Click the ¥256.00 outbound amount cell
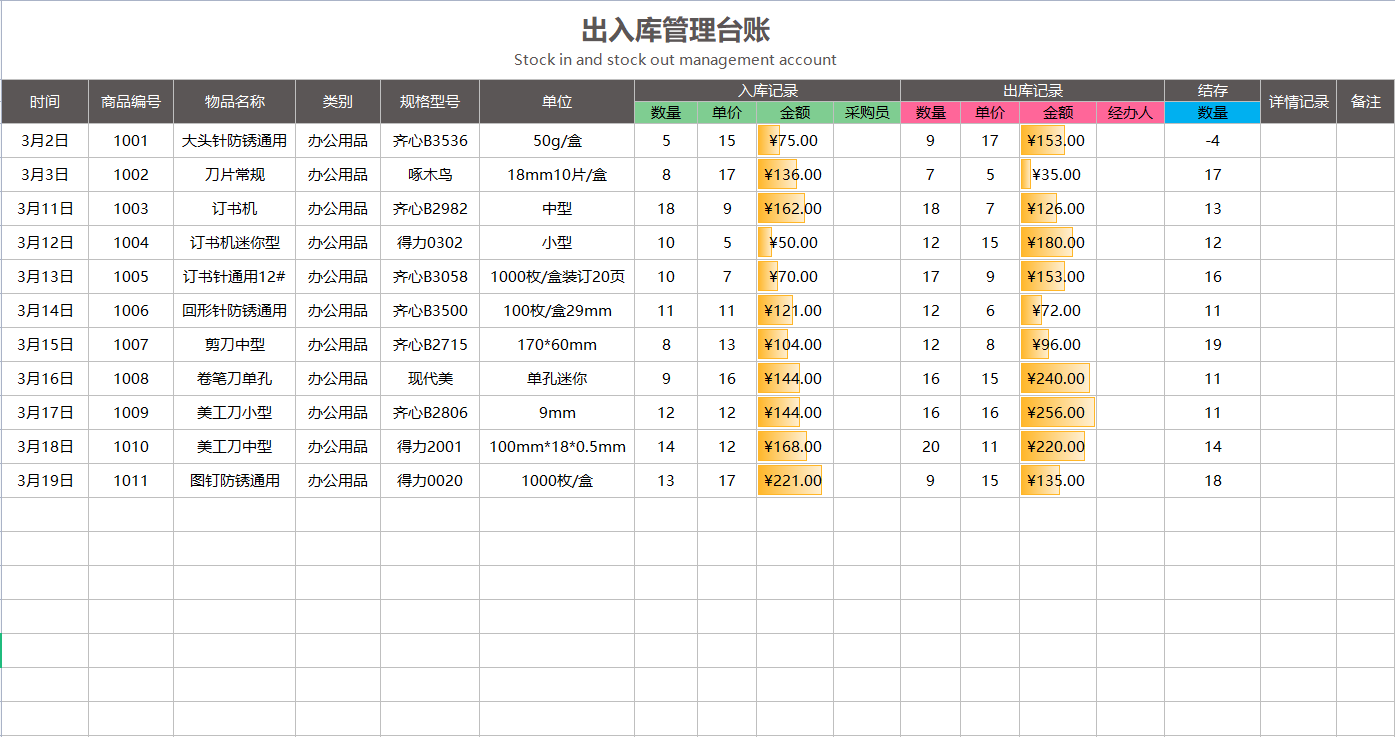Screen dimensions: 1395x737 click(1054, 412)
